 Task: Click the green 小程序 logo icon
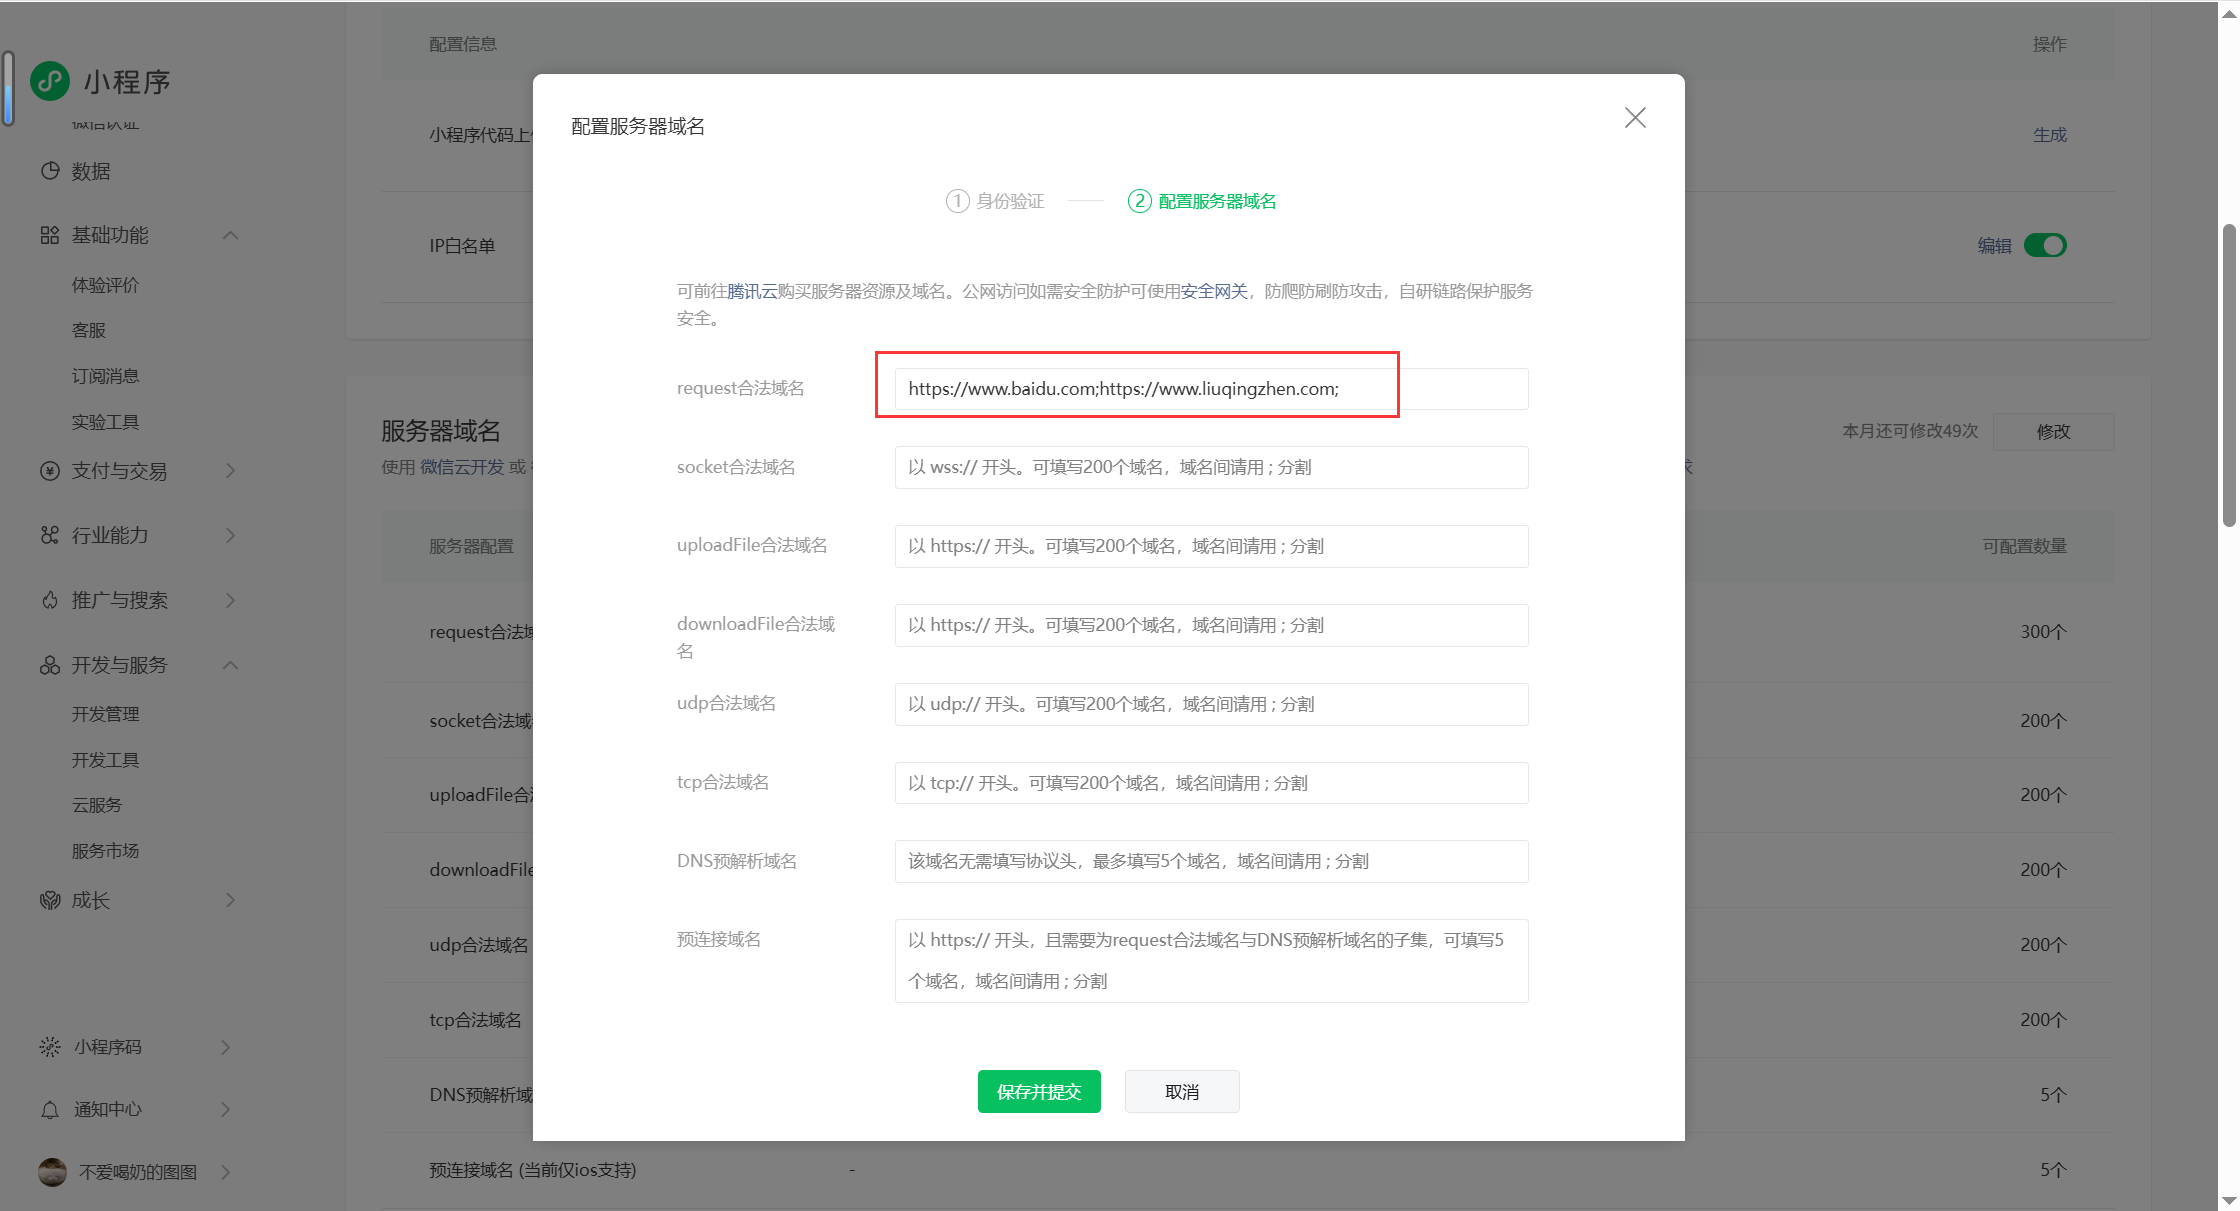(x=50, y=81)
